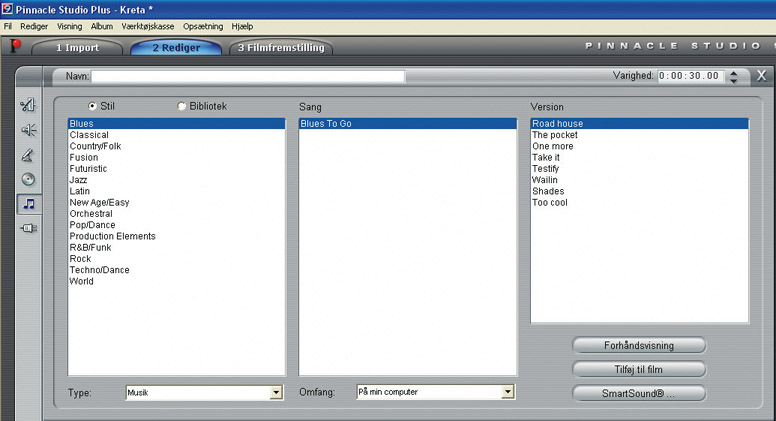Select the Stil radio button
This screenshot has height=421, width=776.
click(x=93, y=106)
